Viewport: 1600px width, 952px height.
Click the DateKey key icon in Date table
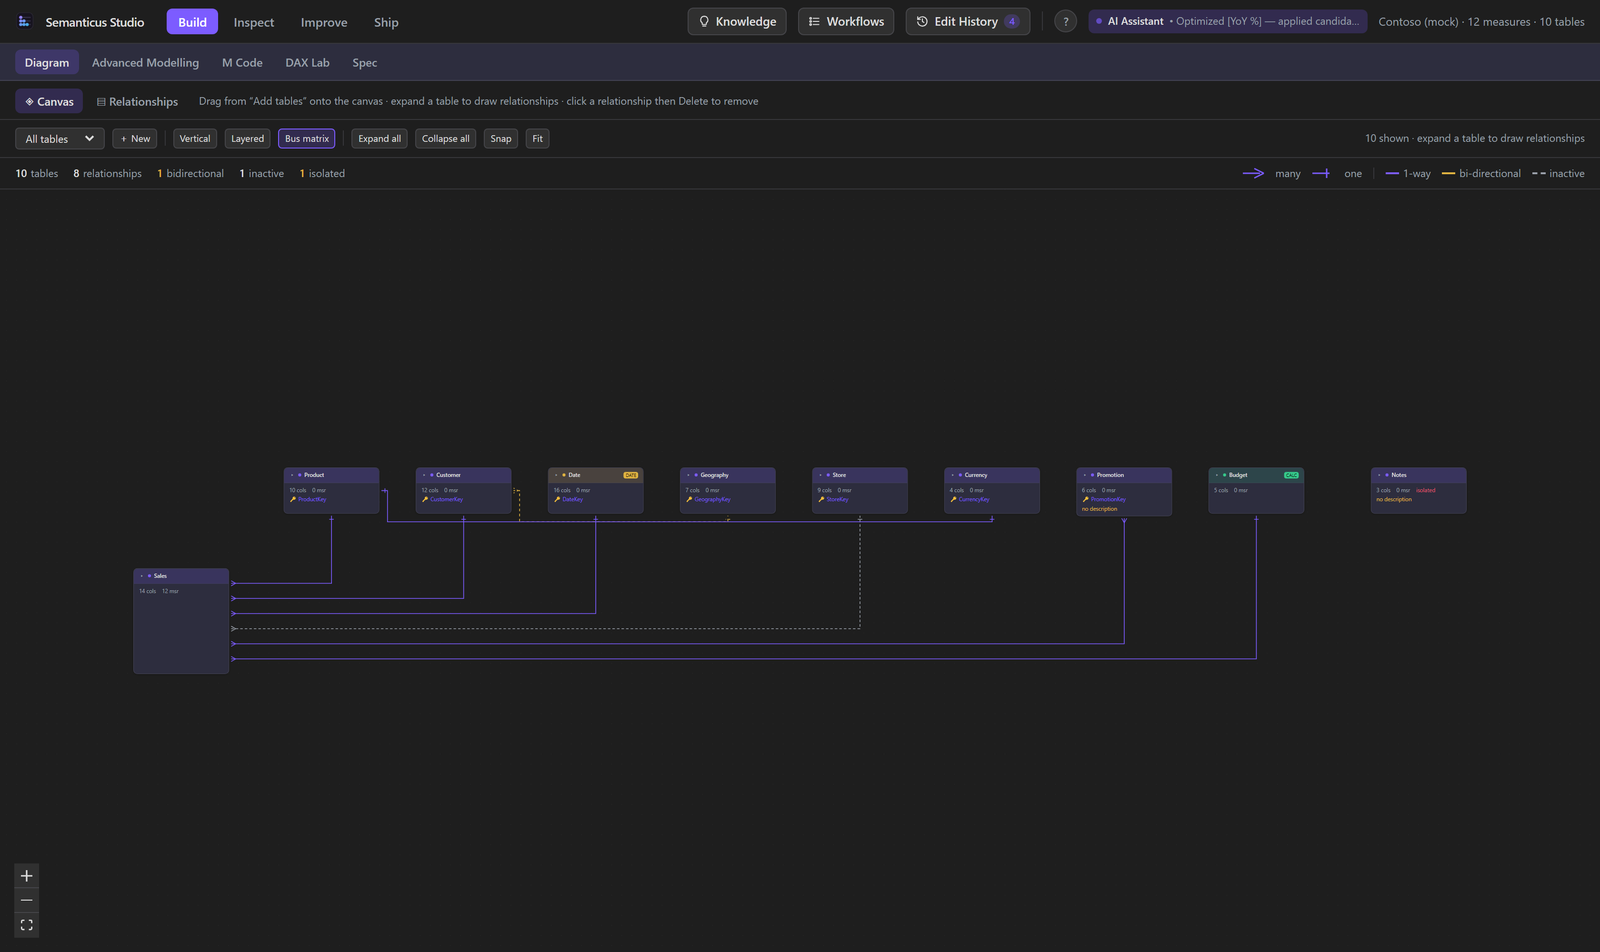pos(556,499)
